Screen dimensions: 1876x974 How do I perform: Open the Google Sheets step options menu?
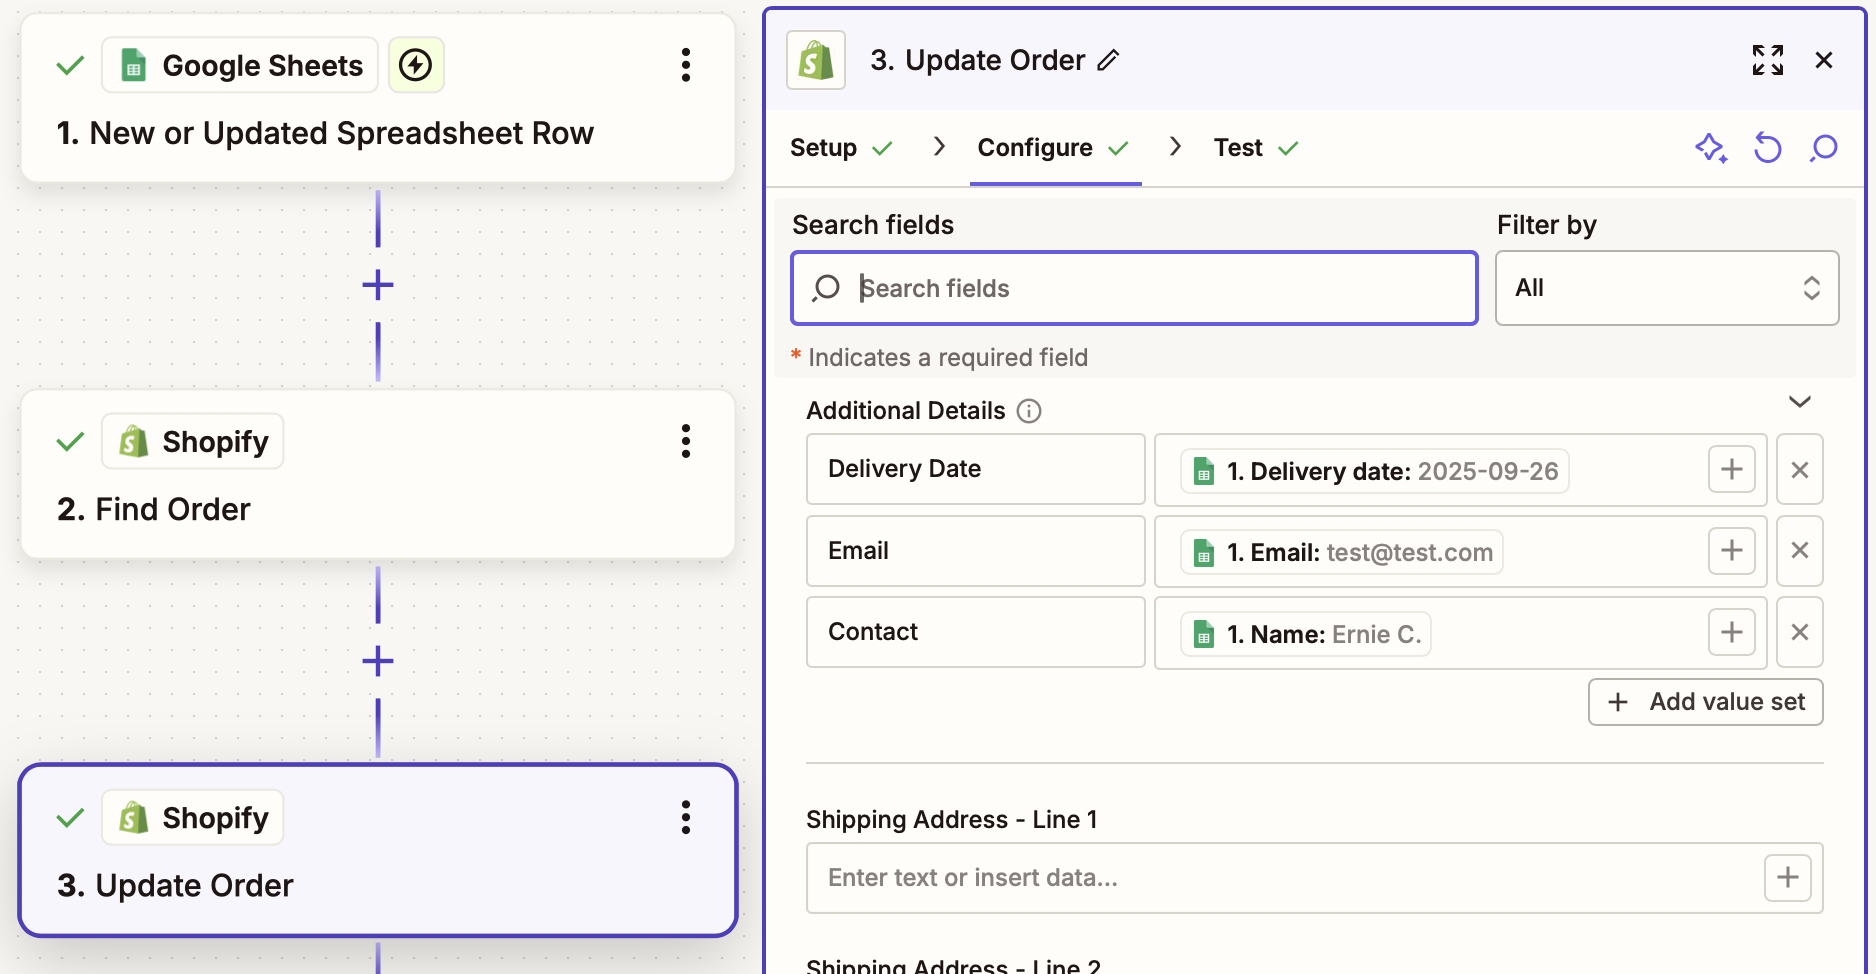(x=686, y=65)
